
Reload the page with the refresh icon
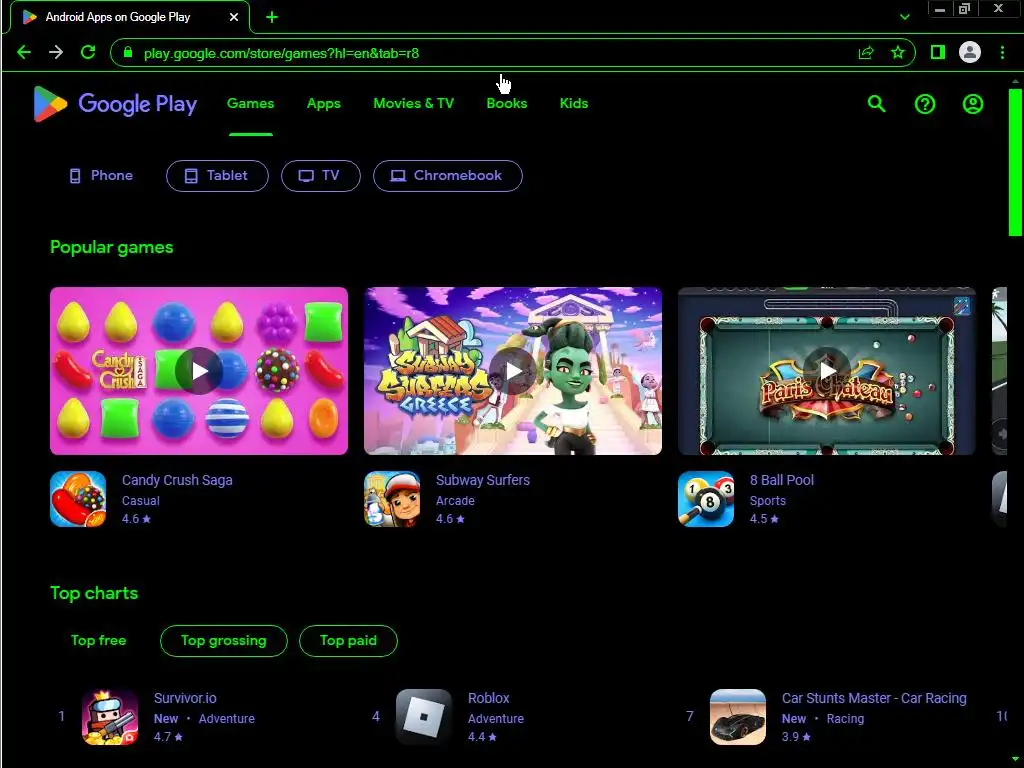point(88,52)
